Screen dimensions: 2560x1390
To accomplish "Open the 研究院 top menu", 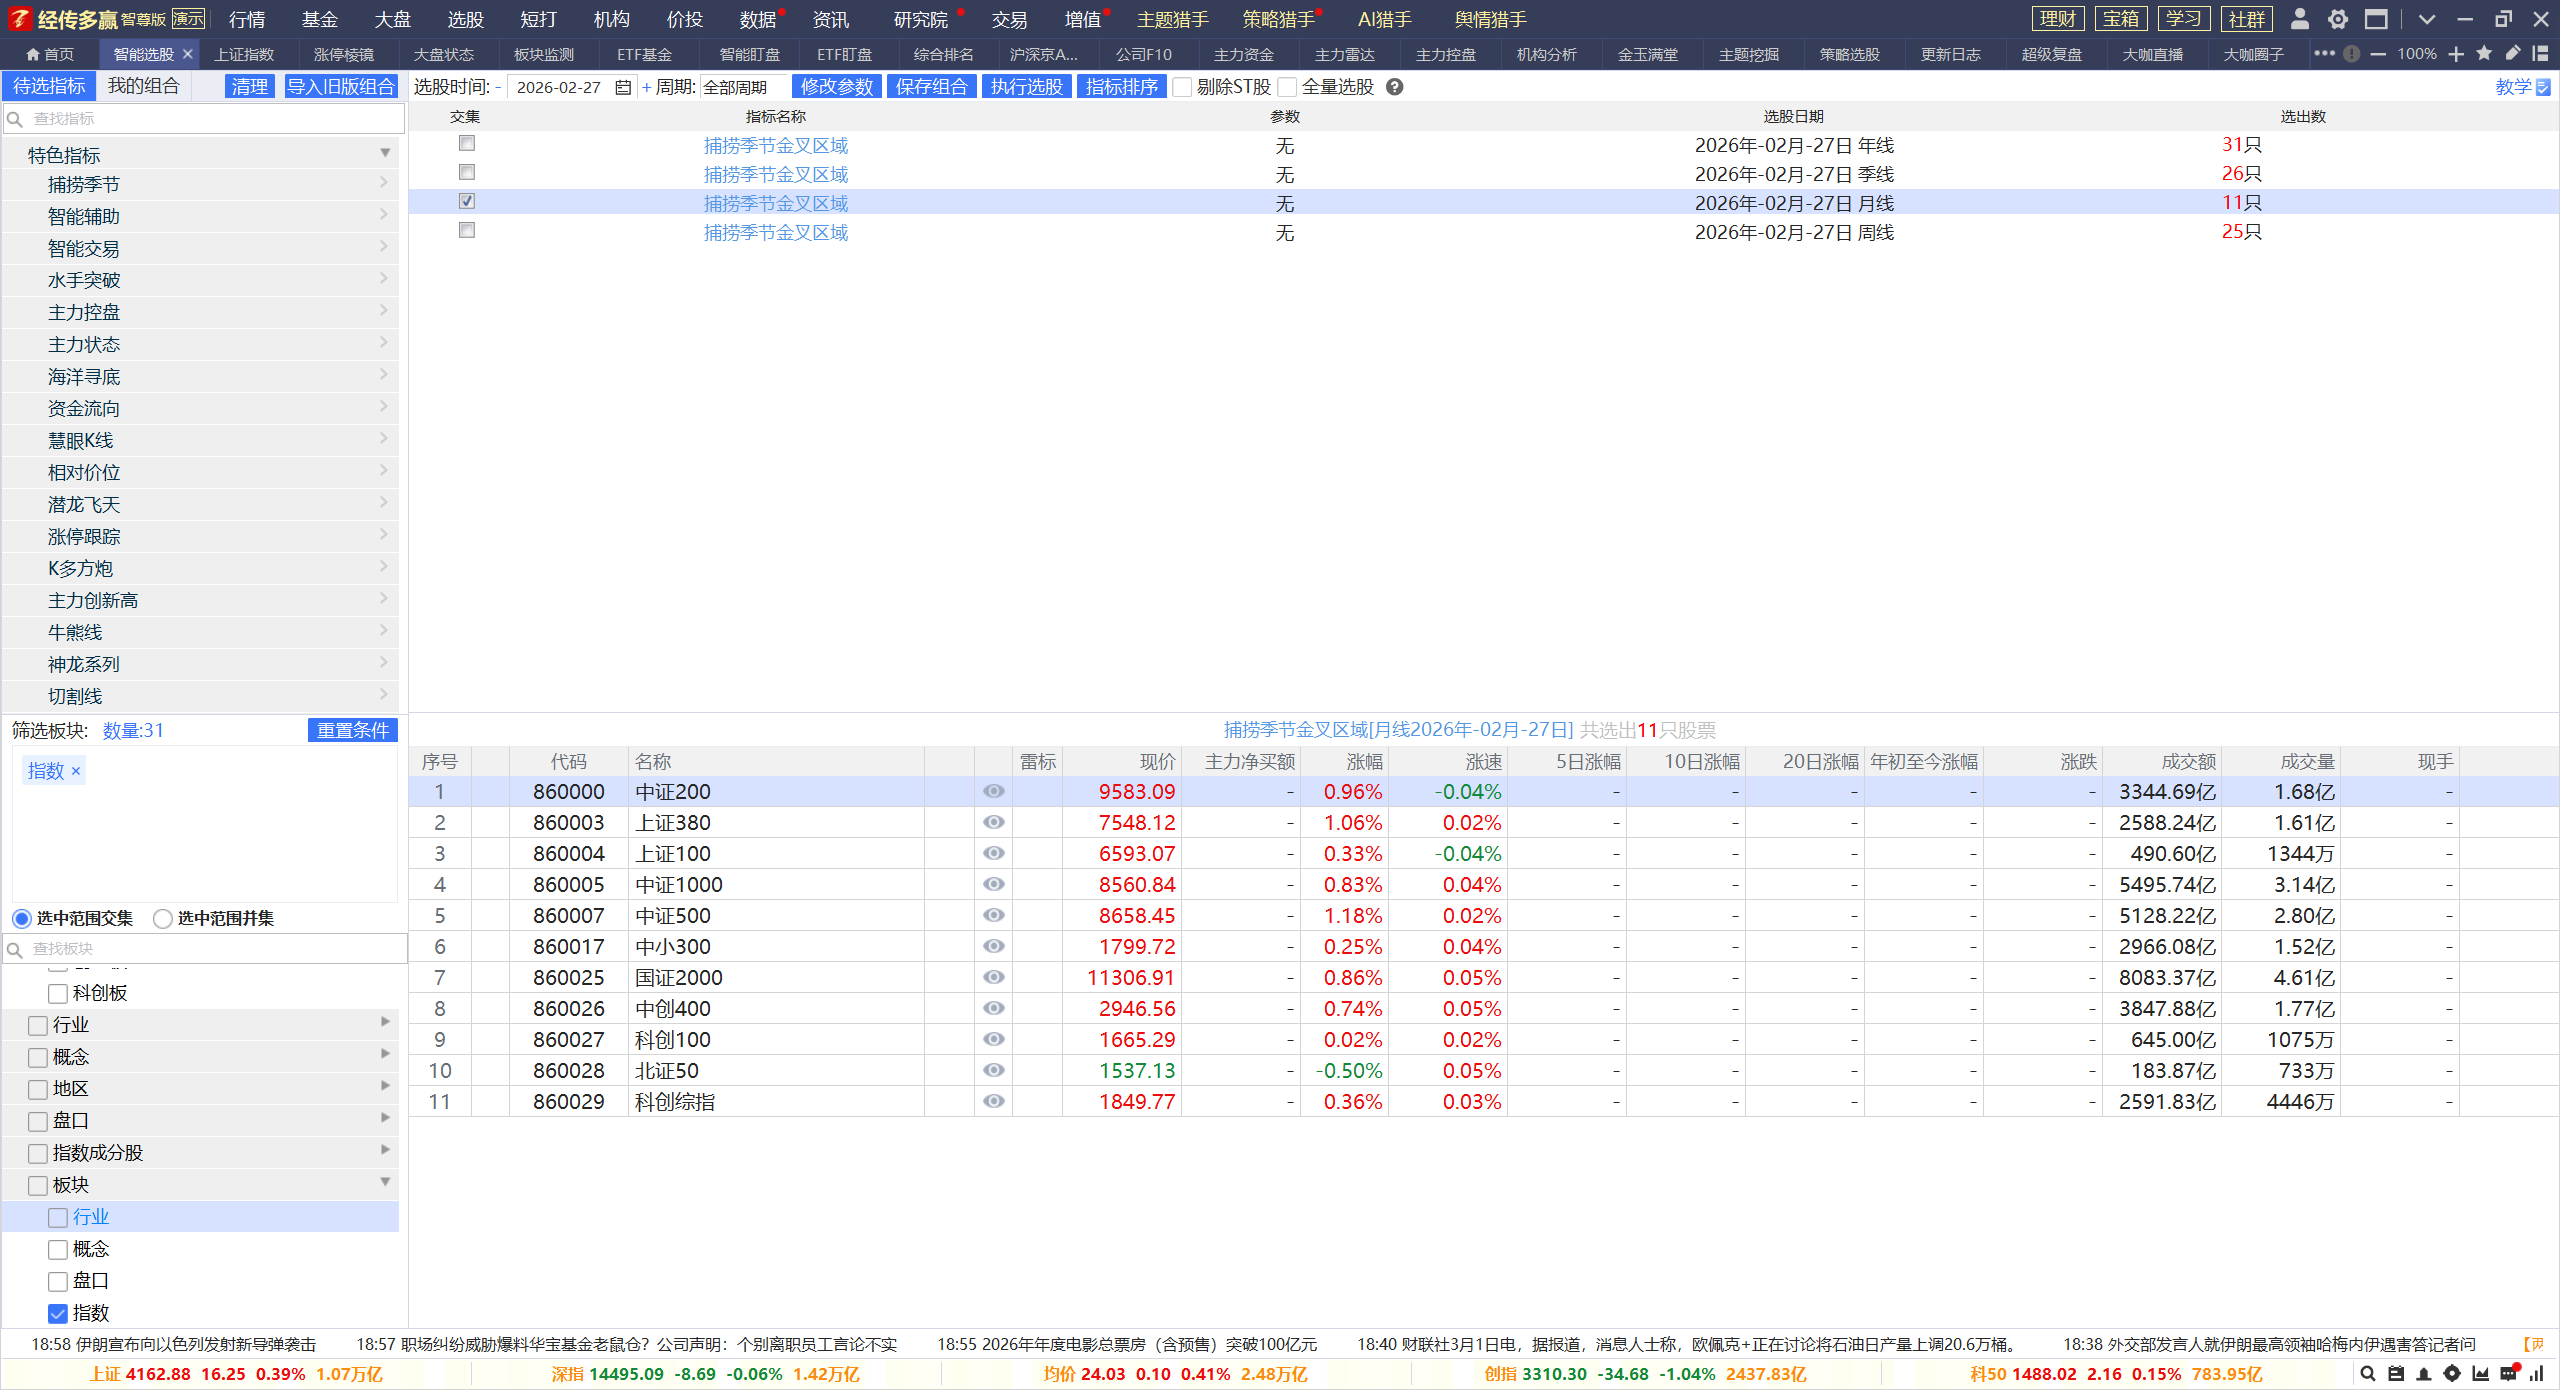I will pyautogui.click(x=920, y=19).
